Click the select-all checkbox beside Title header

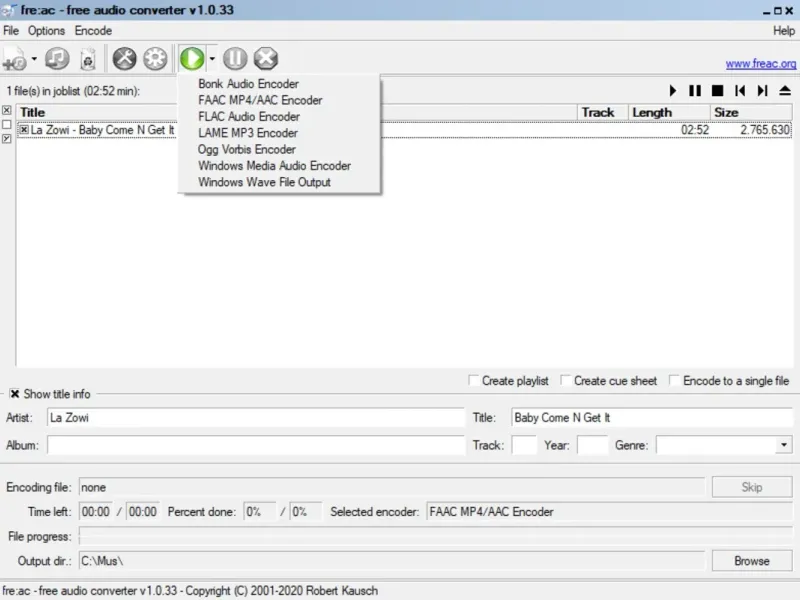click(7, 110)
